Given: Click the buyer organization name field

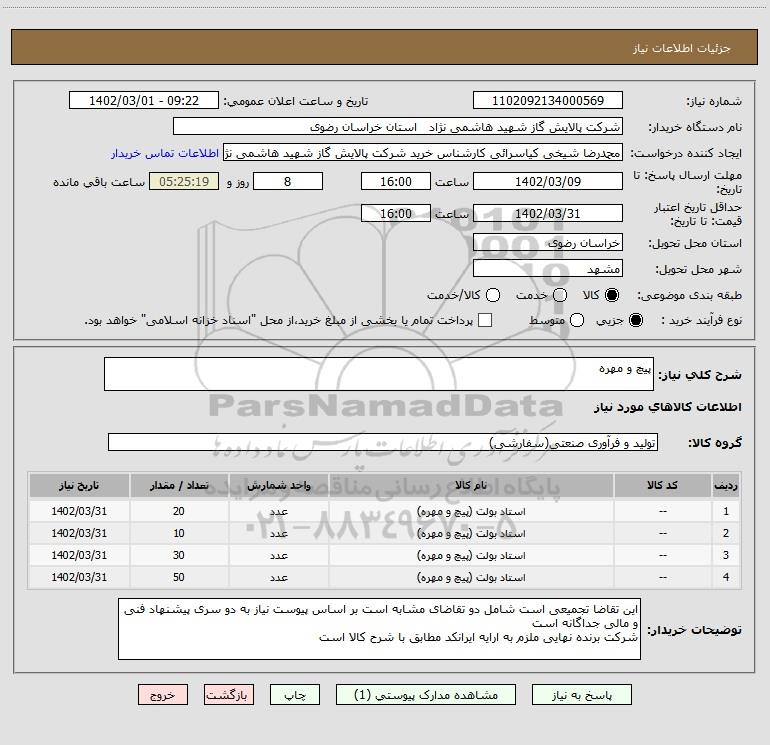Looking at the screenshot, I should tap(398, 127).
